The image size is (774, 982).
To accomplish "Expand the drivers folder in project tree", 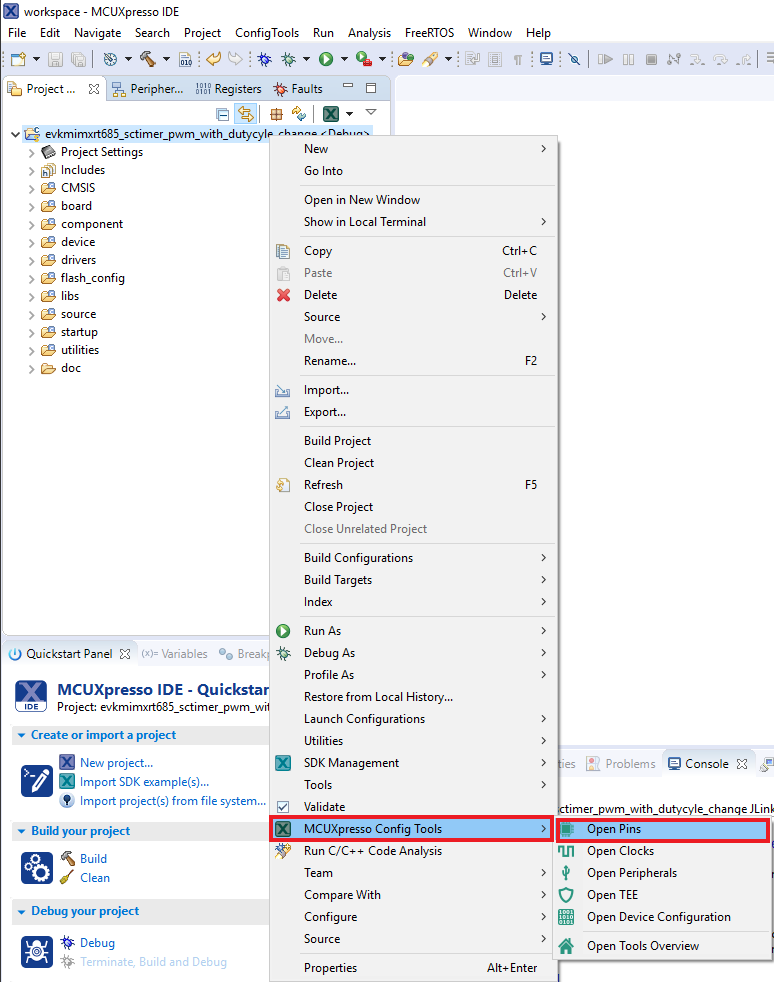I will point(31,260).
